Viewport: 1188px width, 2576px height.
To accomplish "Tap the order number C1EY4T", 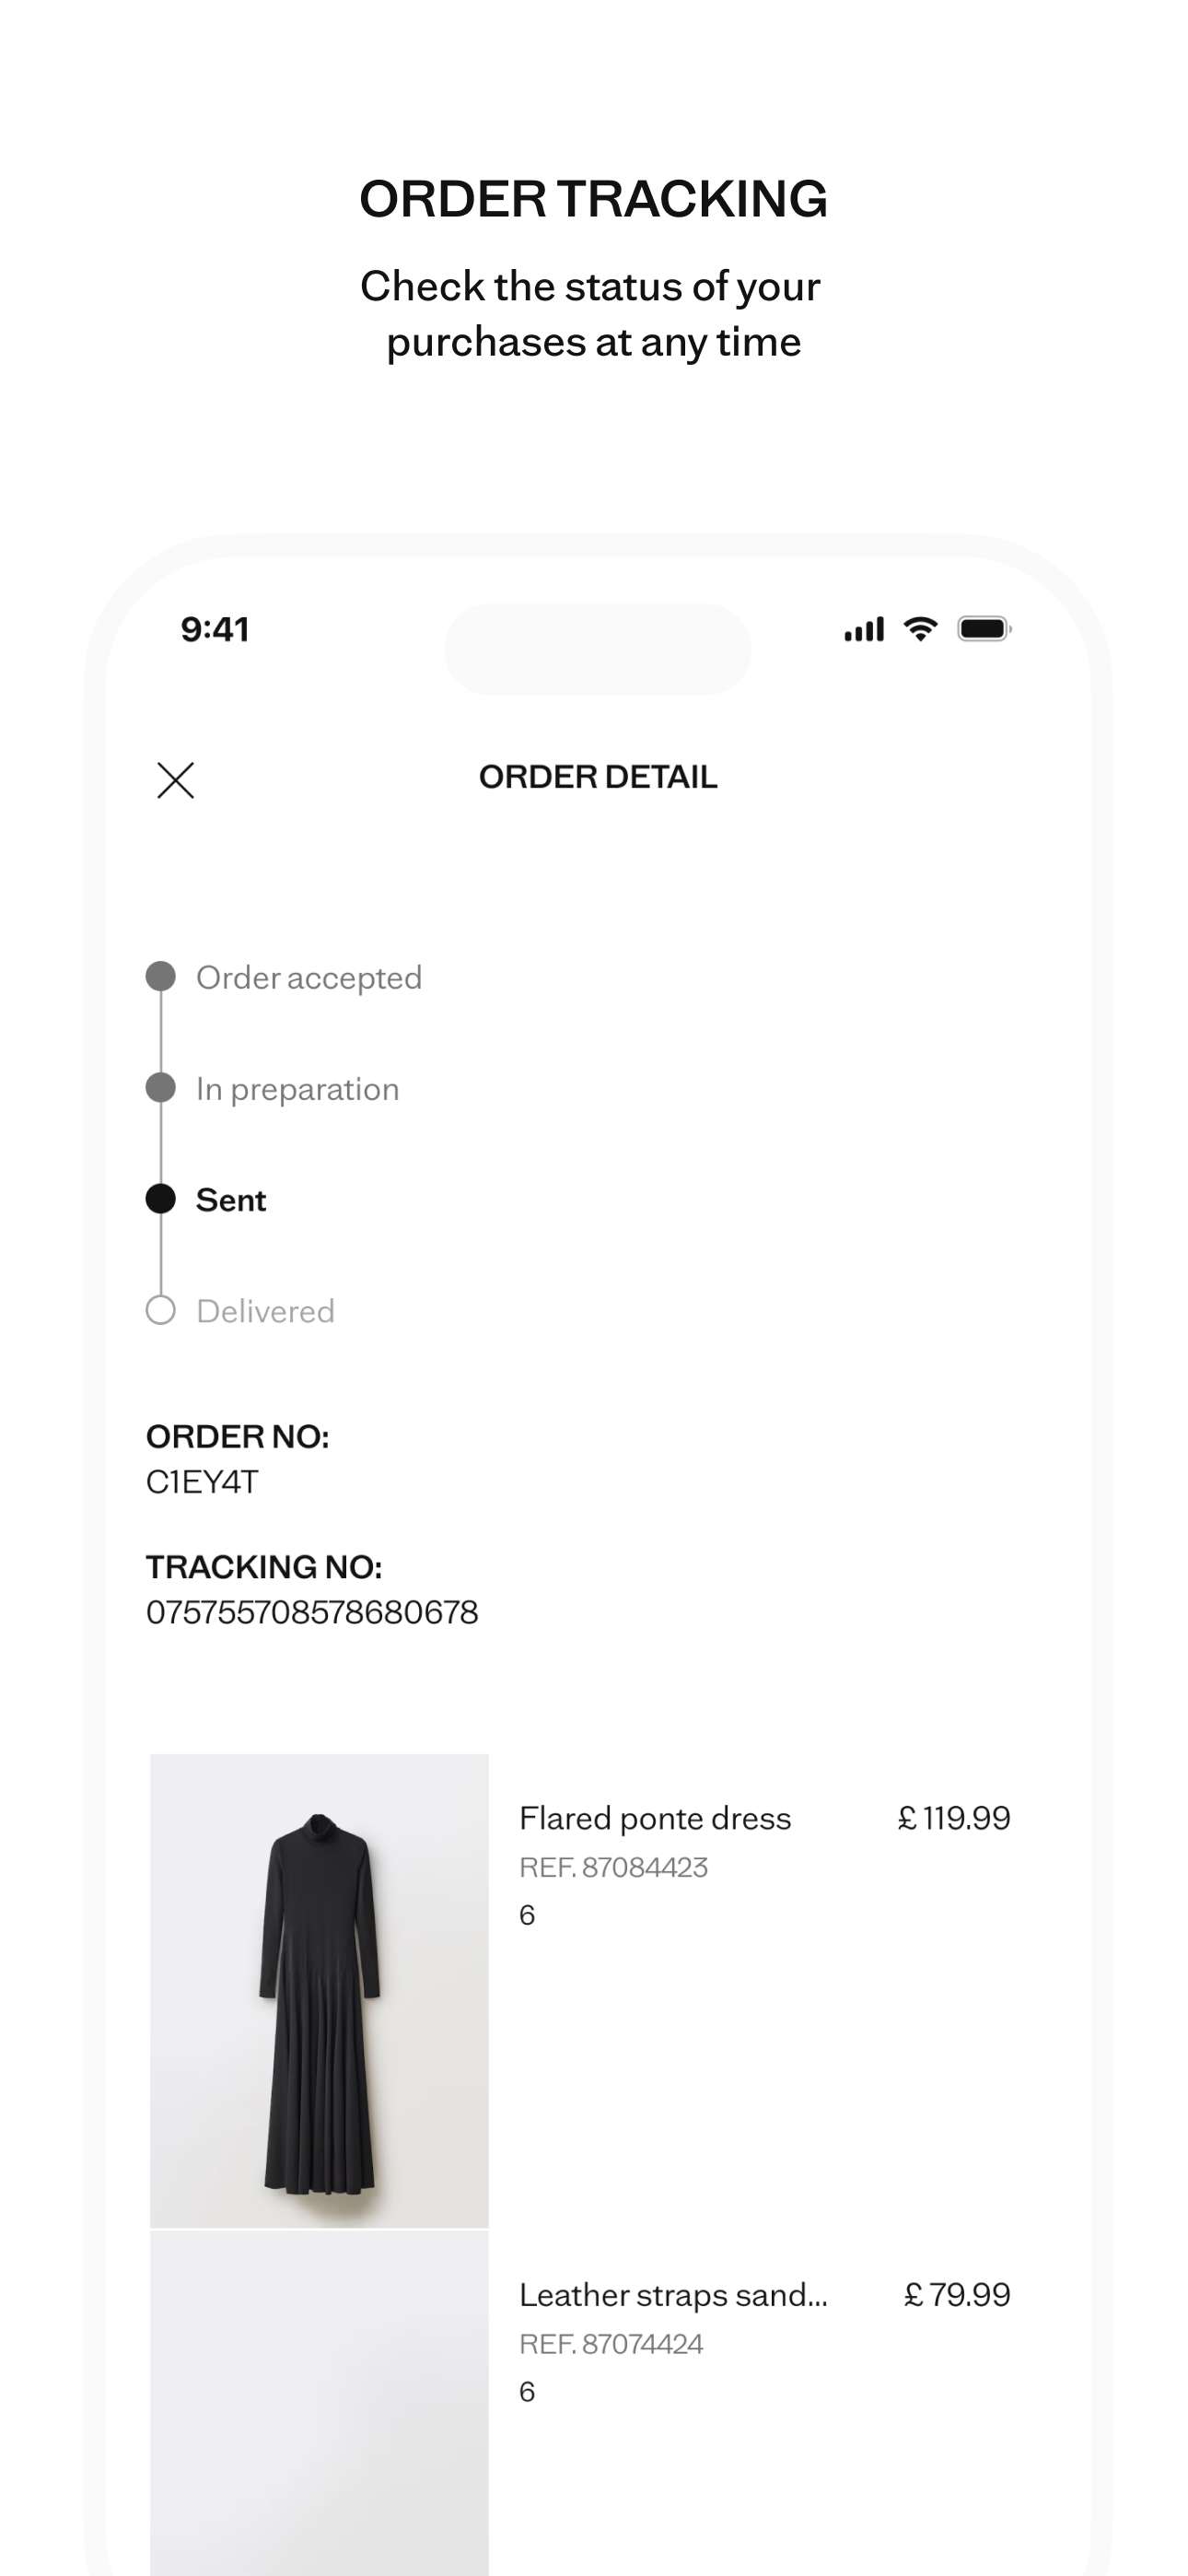I will tap(202, 1482).
